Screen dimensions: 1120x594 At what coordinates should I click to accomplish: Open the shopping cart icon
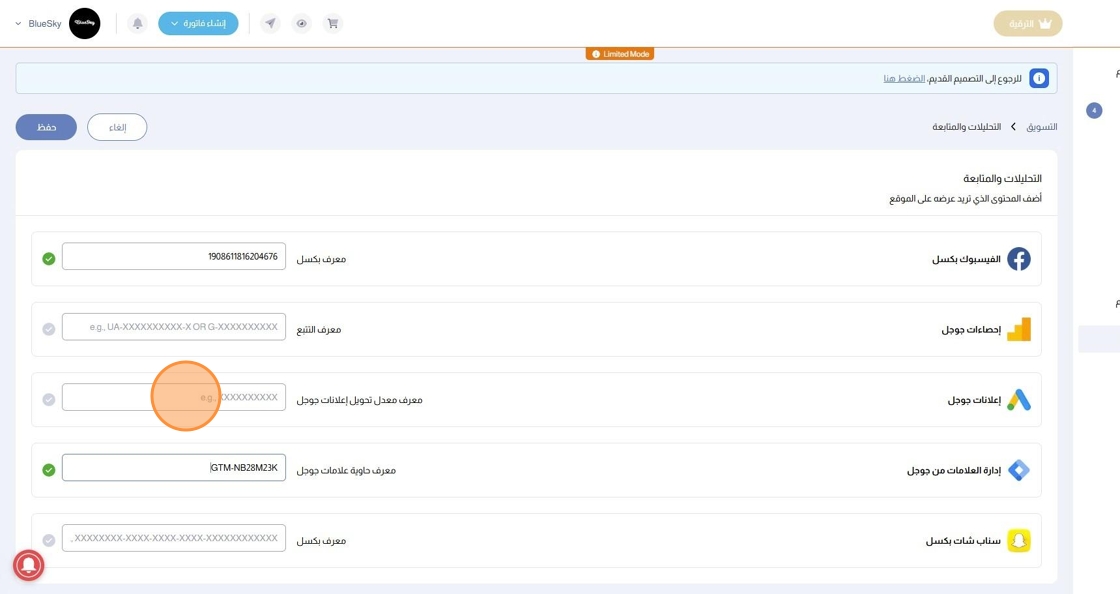point(333,24)
